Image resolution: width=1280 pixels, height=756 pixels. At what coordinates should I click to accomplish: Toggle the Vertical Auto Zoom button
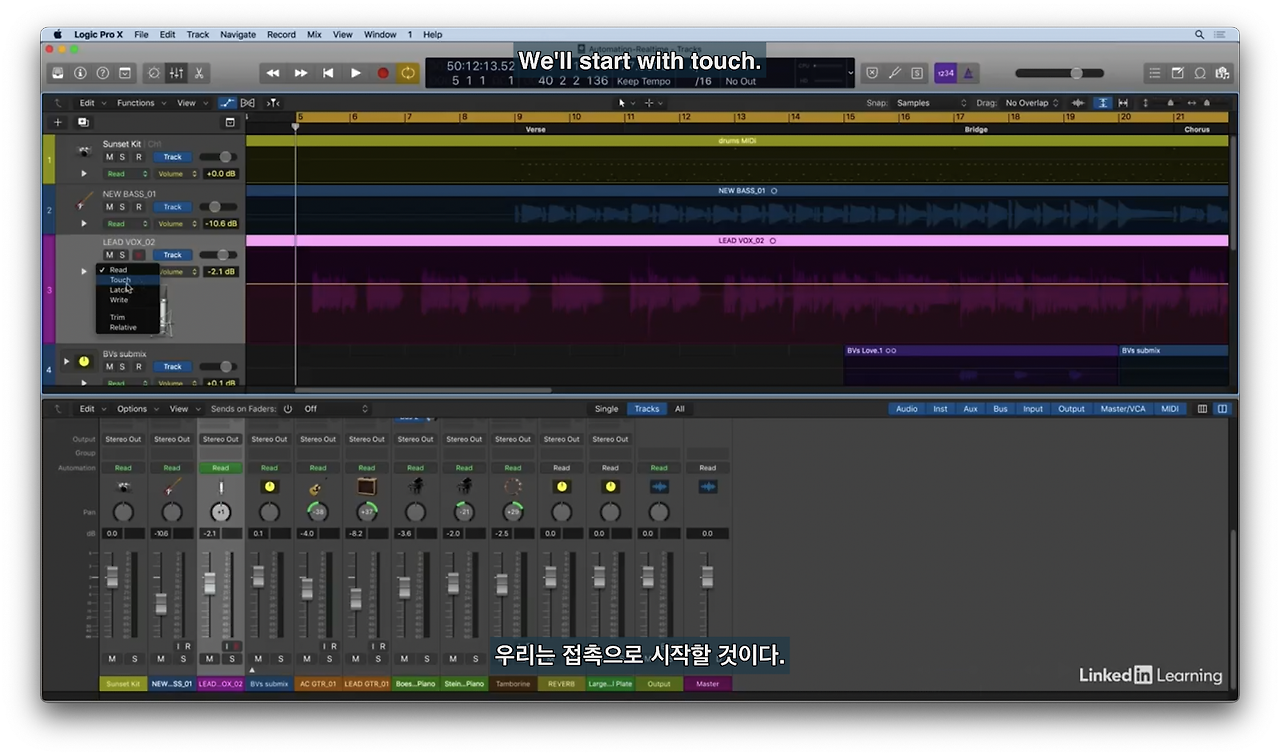(x=1102, y=103)
